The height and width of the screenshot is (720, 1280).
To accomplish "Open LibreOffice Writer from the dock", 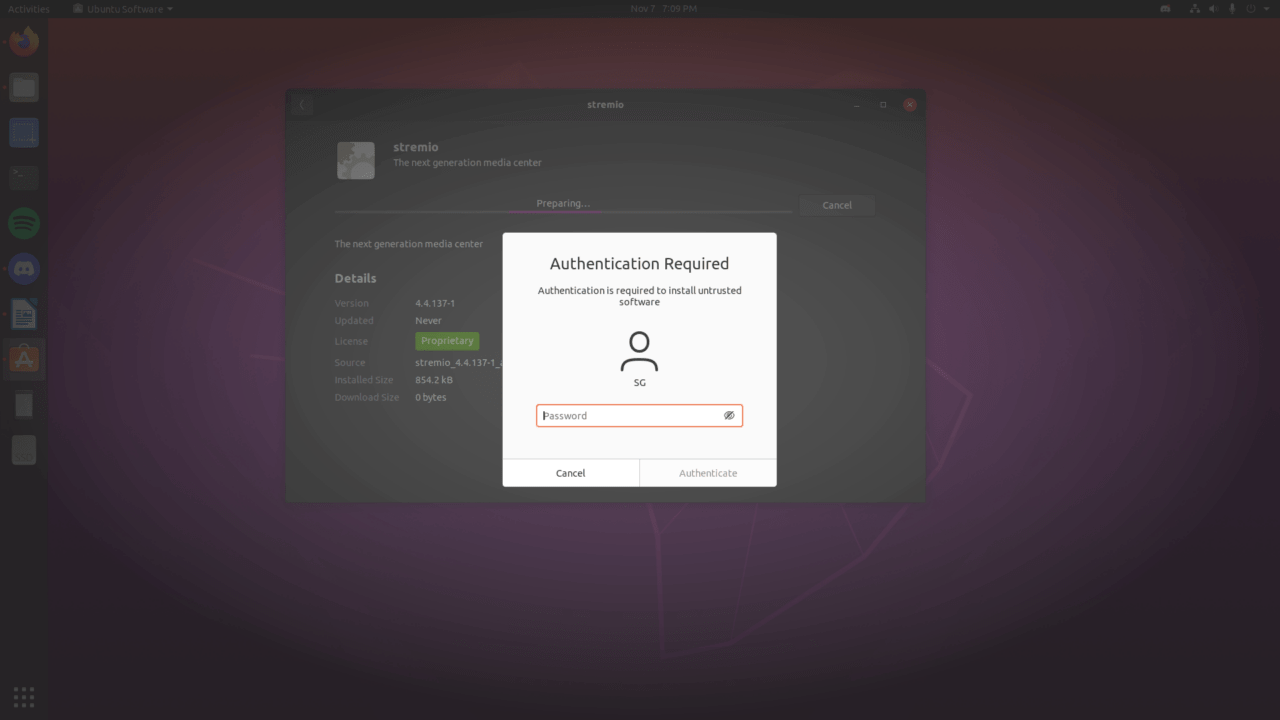I will click(x=24, y=315).
